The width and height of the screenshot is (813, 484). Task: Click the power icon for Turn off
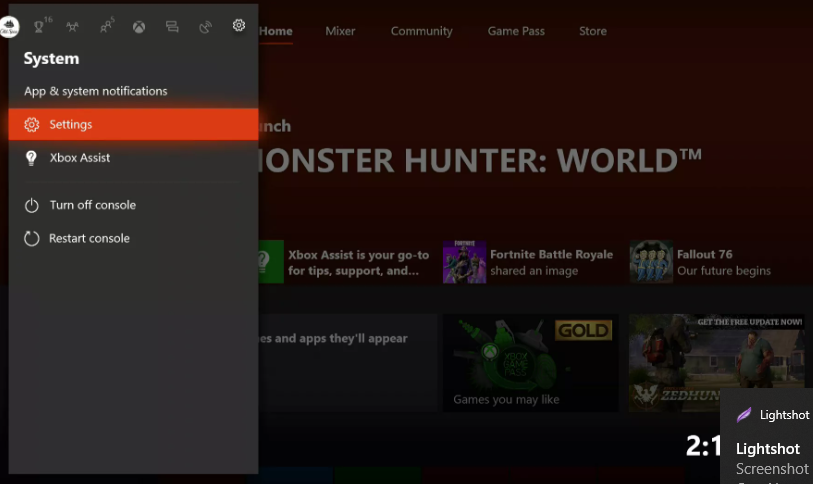tap(32, 205)
